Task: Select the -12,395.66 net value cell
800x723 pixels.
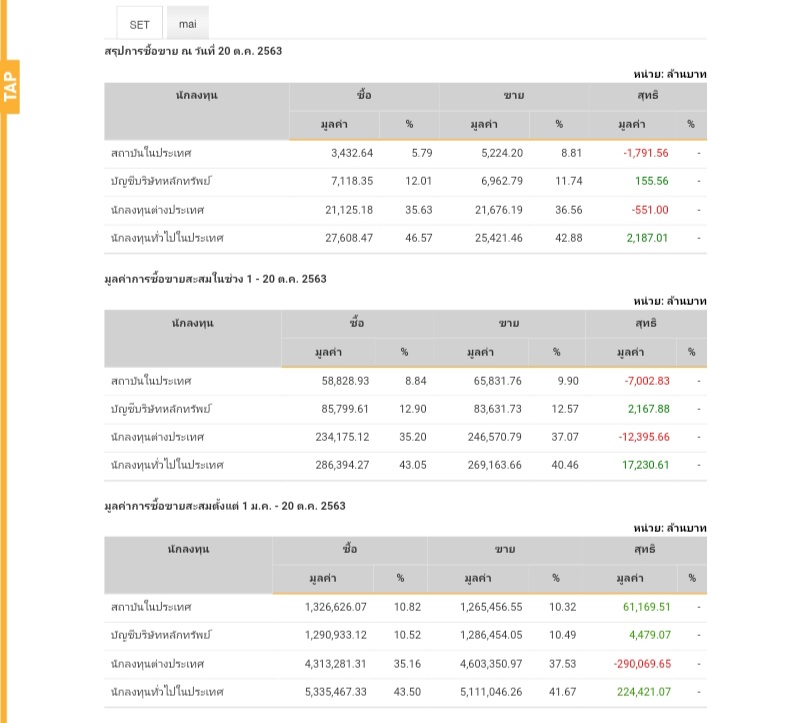Action: (x=644, y=437)
